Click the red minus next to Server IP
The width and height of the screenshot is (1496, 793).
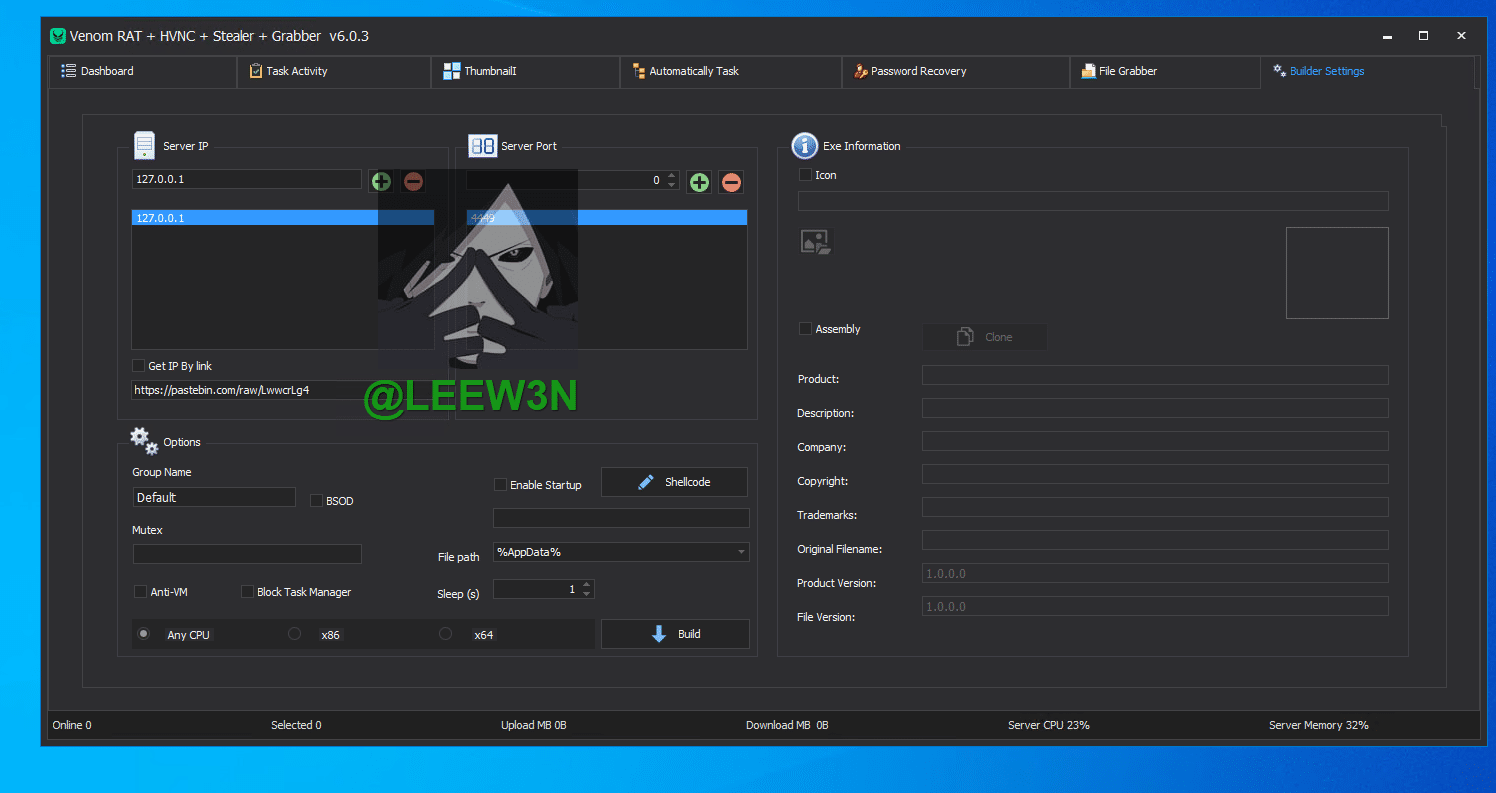(x=413, y=181)
